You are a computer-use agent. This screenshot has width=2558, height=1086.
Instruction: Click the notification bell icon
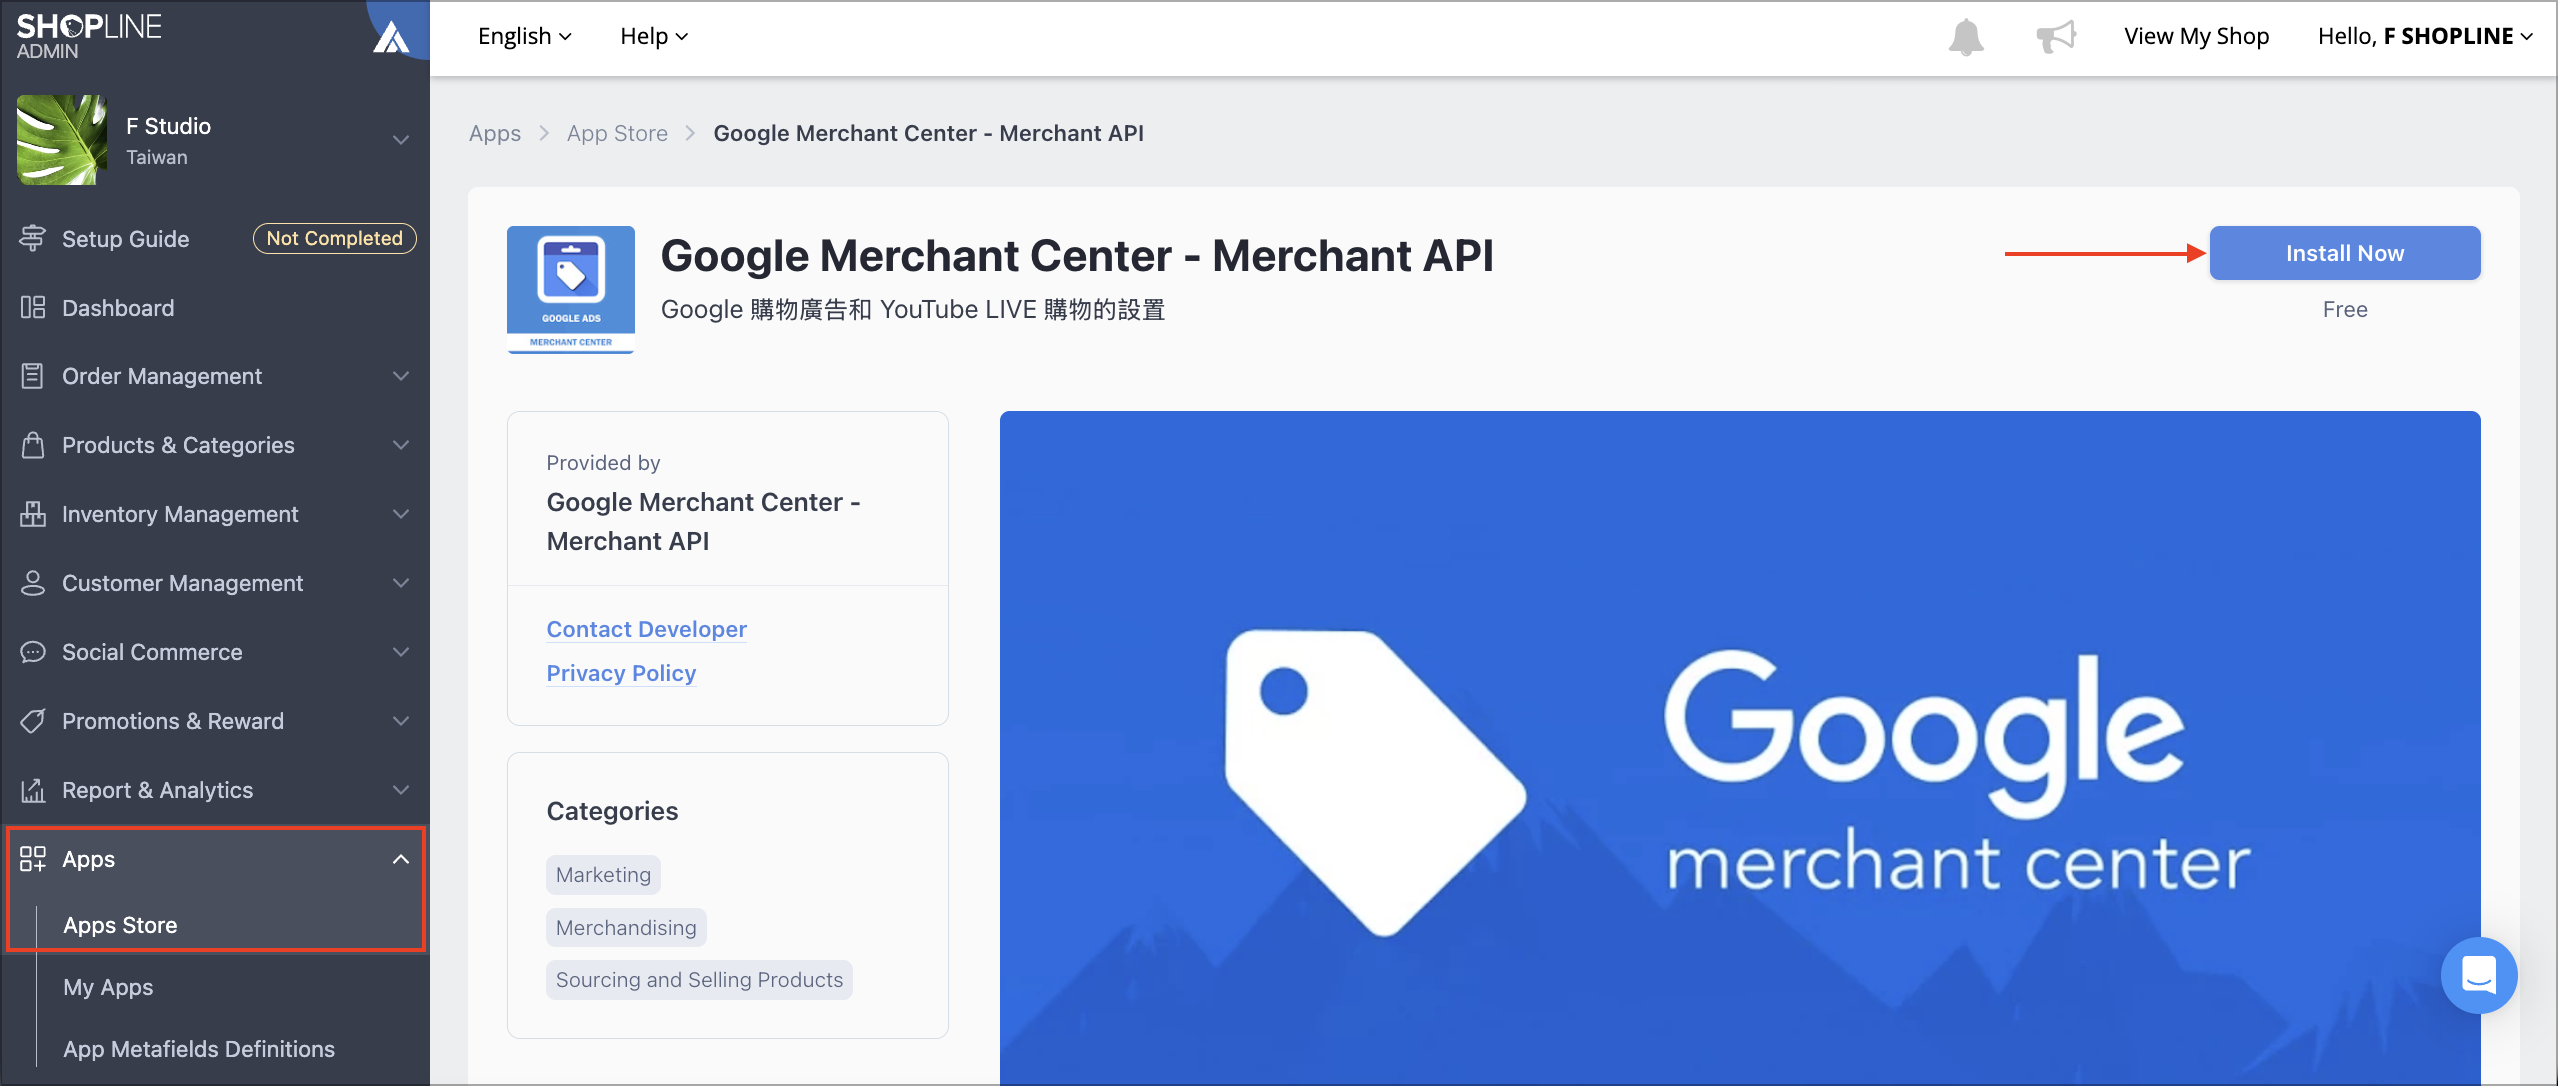click(1965, 37)
